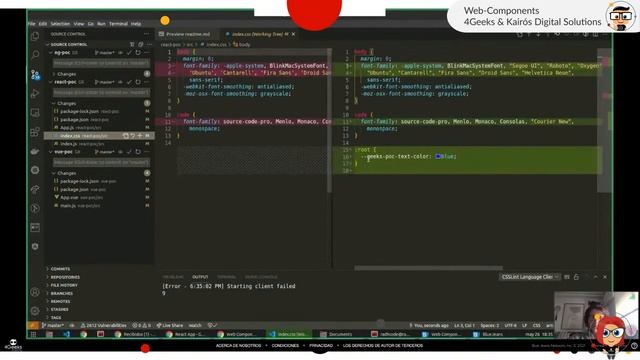Select main.js file row in vue-poc
Image resolution: width=640 pixels, height=360 pixels.
[x=98, y=206]
